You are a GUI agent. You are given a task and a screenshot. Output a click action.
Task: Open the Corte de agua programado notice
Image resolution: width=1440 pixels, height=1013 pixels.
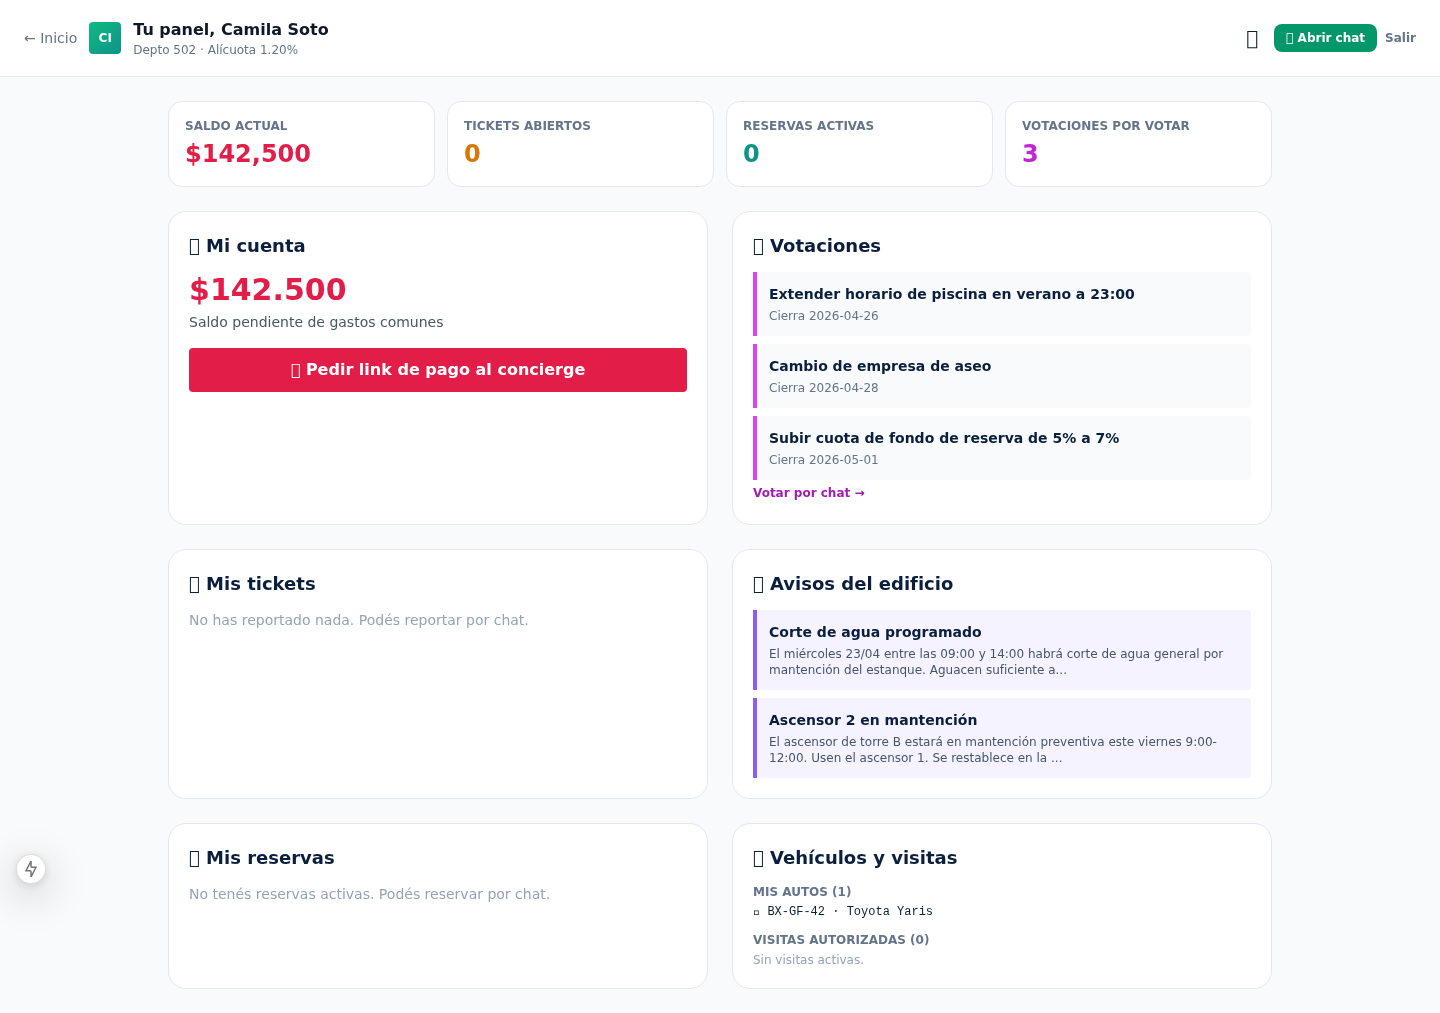(x=1001, y=650)
